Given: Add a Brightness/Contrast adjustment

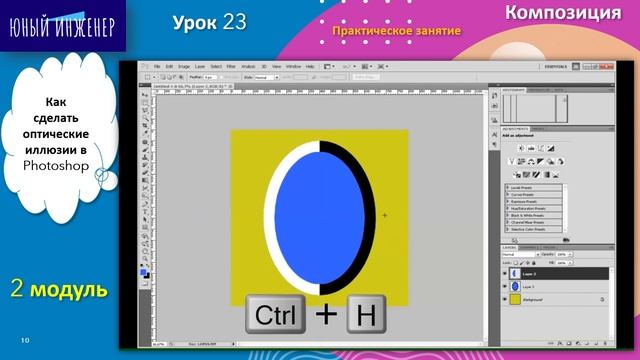Looking at the screenshot, I should point(521,149).
